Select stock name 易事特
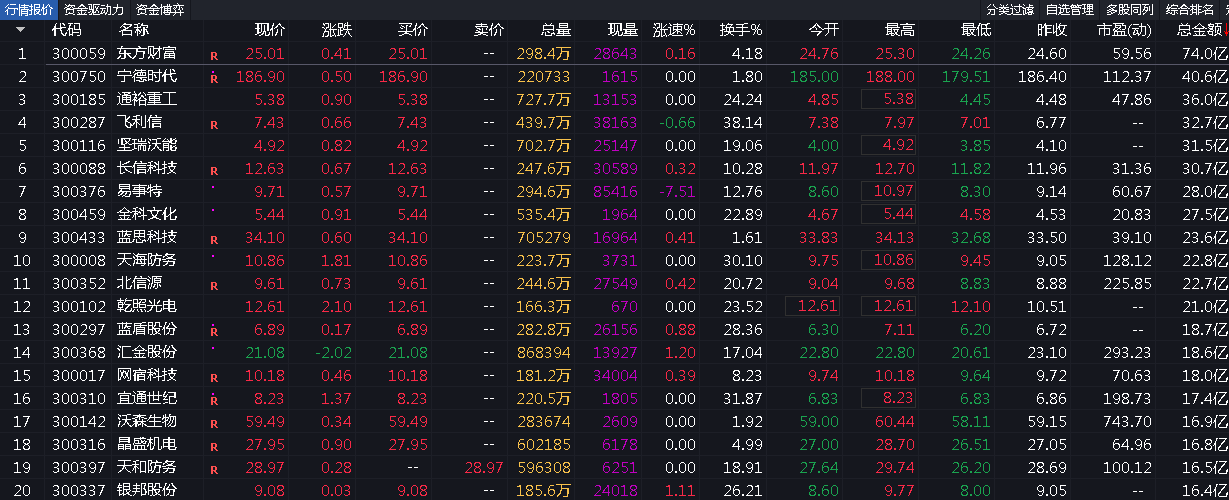Viewport: 1229px width, 500px height. [x=140, y=191]
